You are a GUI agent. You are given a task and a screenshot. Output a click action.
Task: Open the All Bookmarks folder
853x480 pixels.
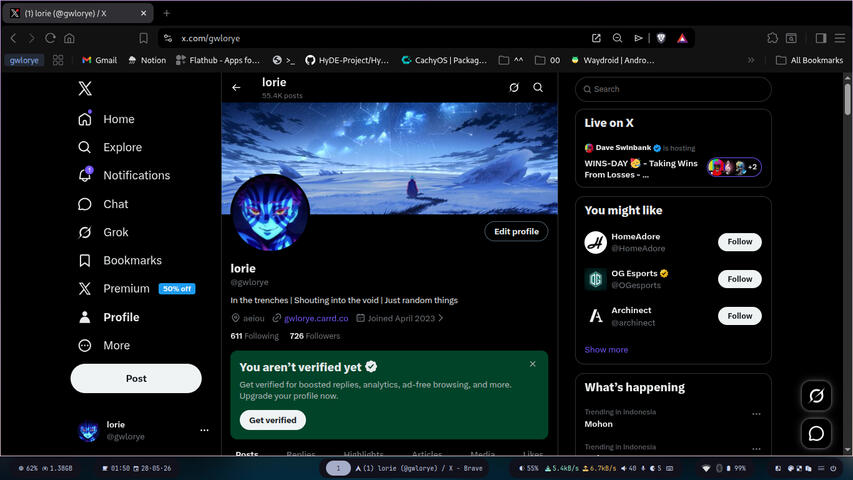point(809,60)
